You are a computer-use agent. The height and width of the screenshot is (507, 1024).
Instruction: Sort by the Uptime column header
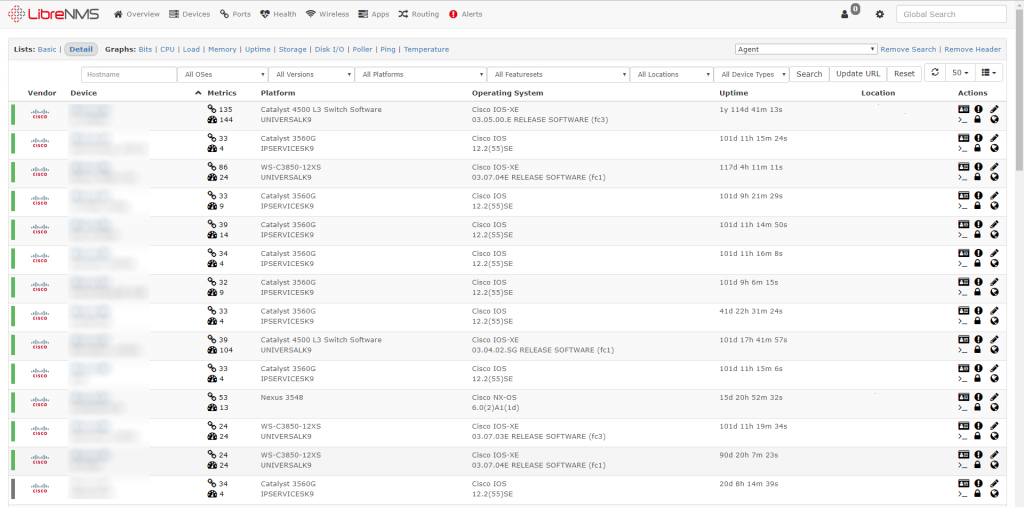coord(734,93)
